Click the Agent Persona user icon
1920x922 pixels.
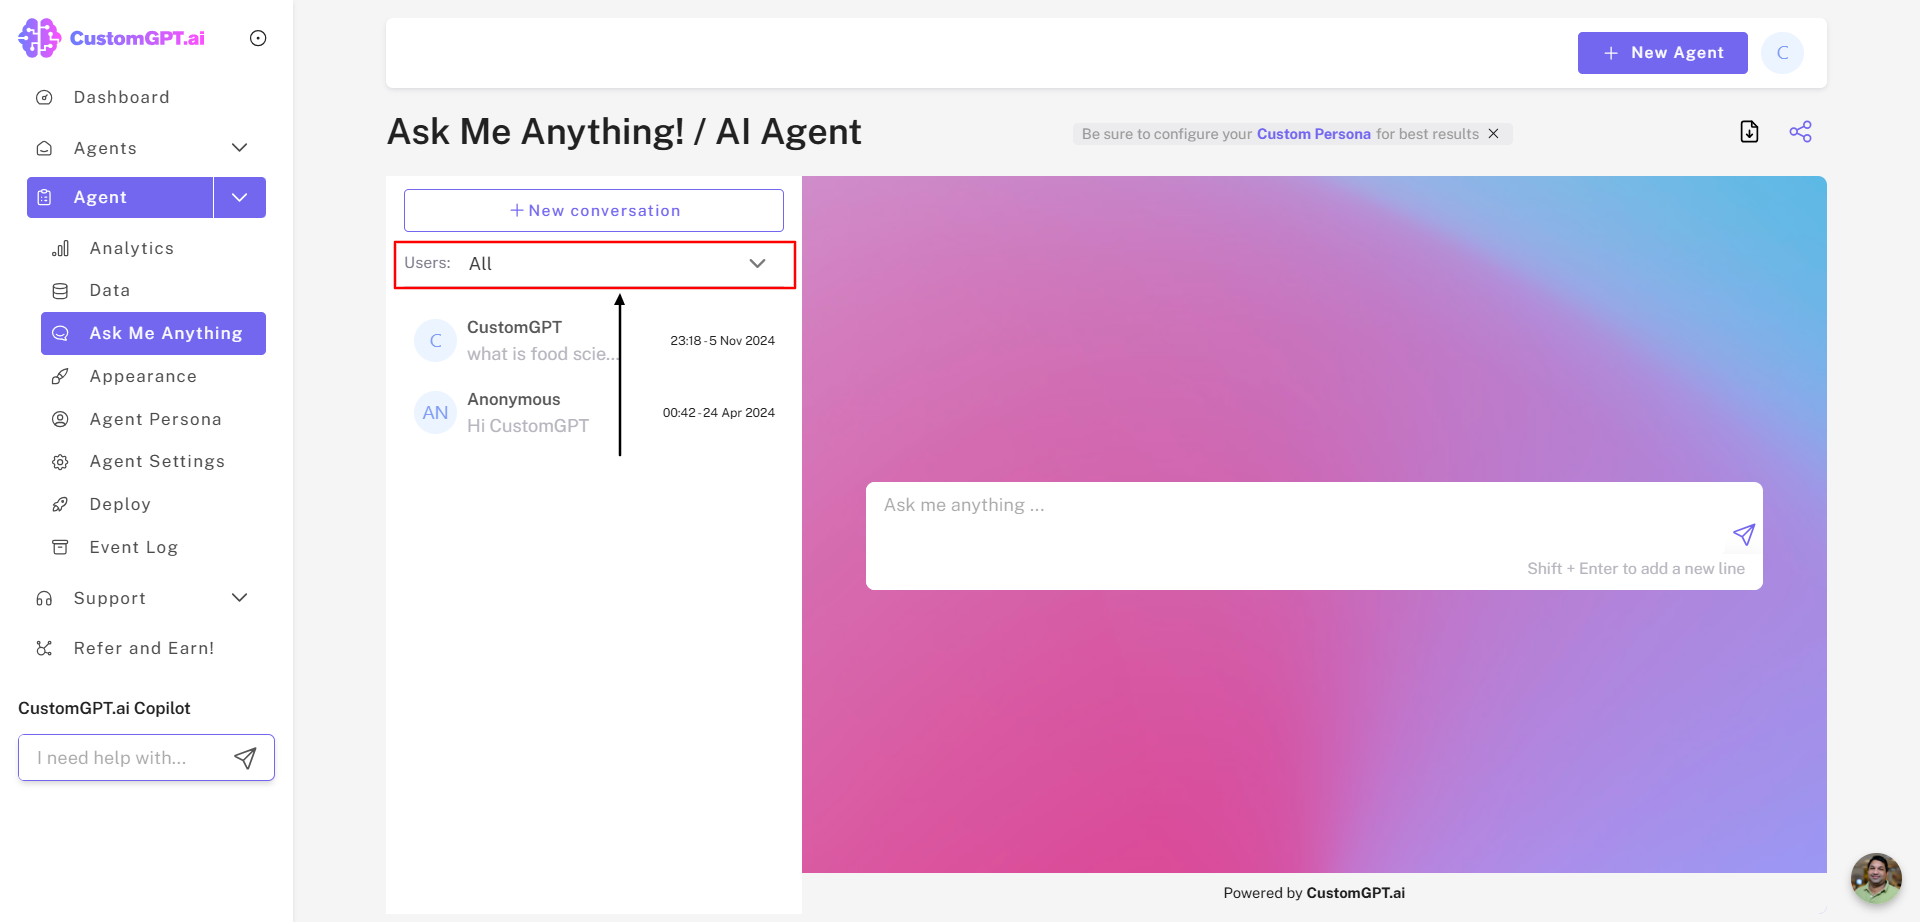60,419
